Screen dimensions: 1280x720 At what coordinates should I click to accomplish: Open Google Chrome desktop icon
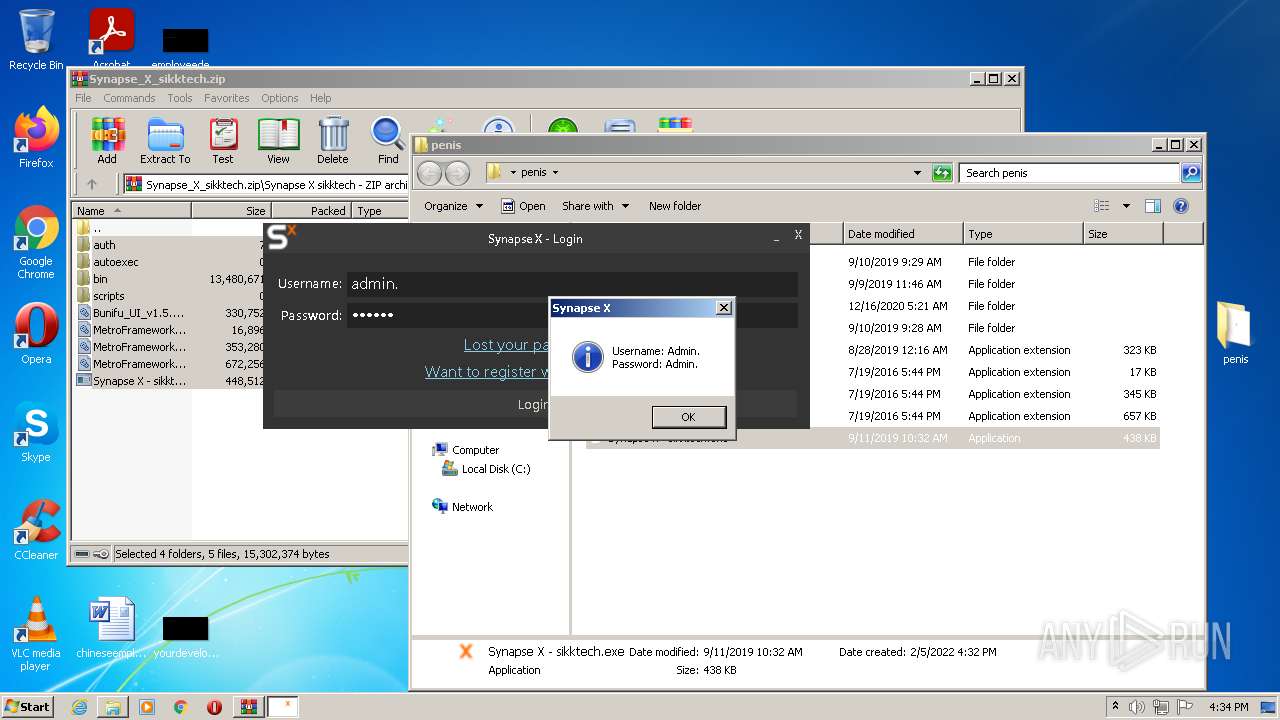tap(36, 242)
